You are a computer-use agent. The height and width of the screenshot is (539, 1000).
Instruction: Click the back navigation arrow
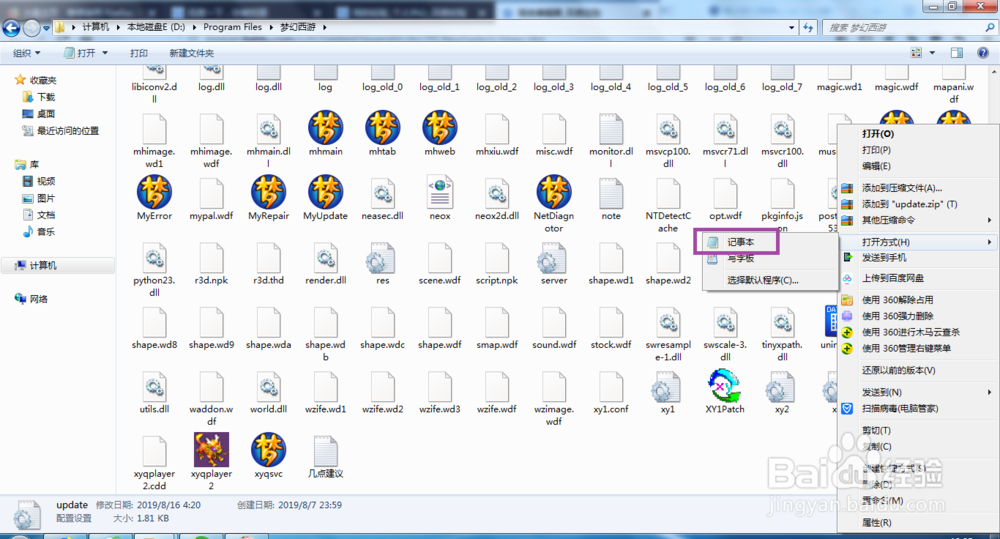pyautogui.click(x=11, y=27)
